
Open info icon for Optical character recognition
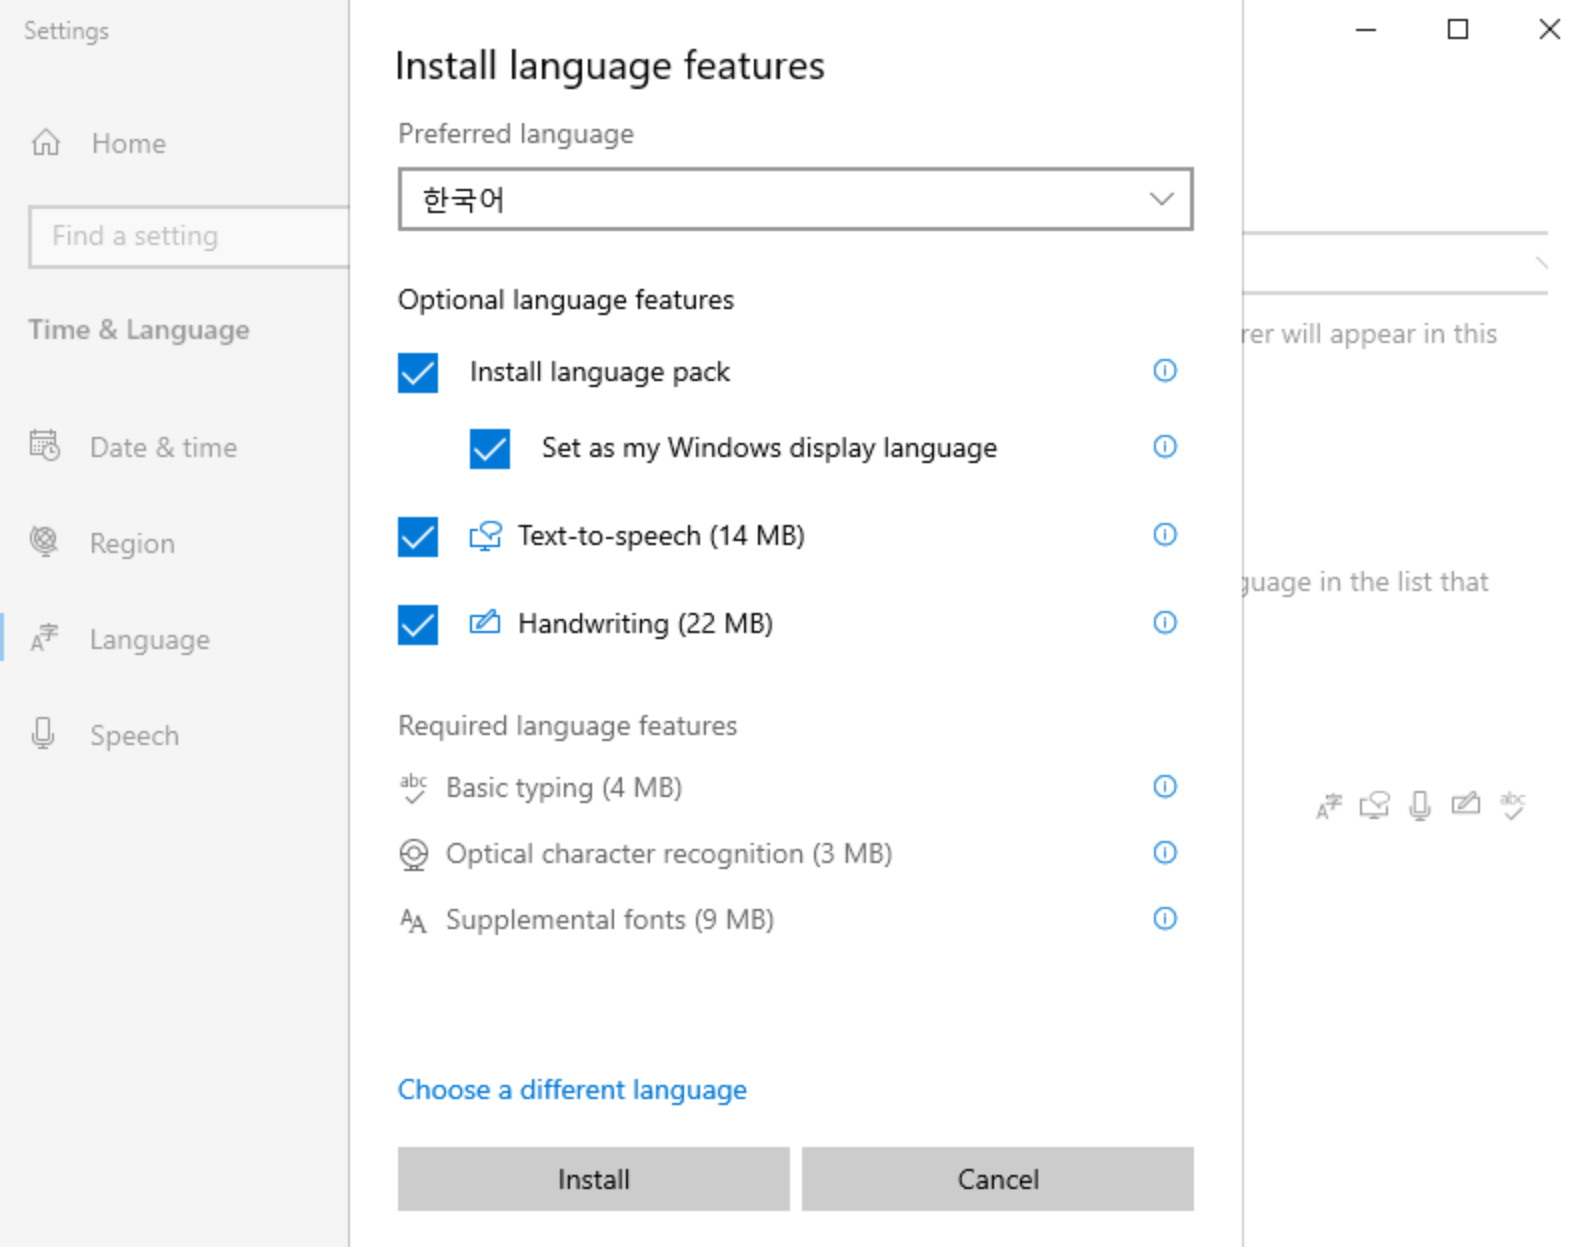(x=1165, y=853)
